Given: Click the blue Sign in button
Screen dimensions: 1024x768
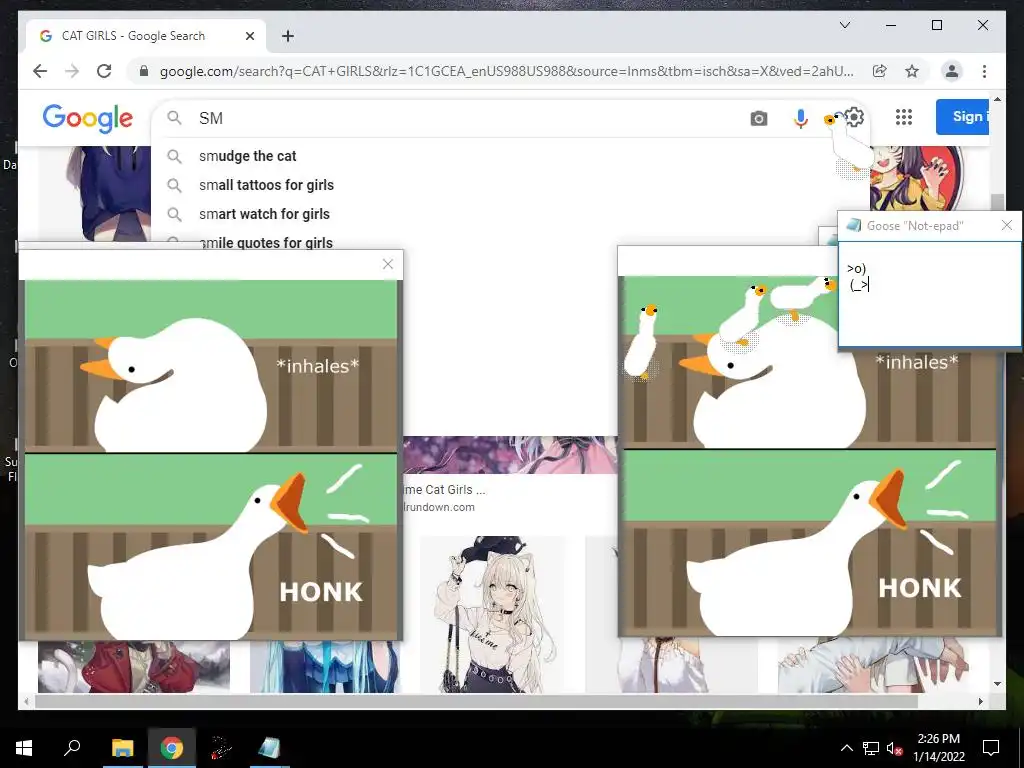Looking at the screenshot, I should [963, 117].
